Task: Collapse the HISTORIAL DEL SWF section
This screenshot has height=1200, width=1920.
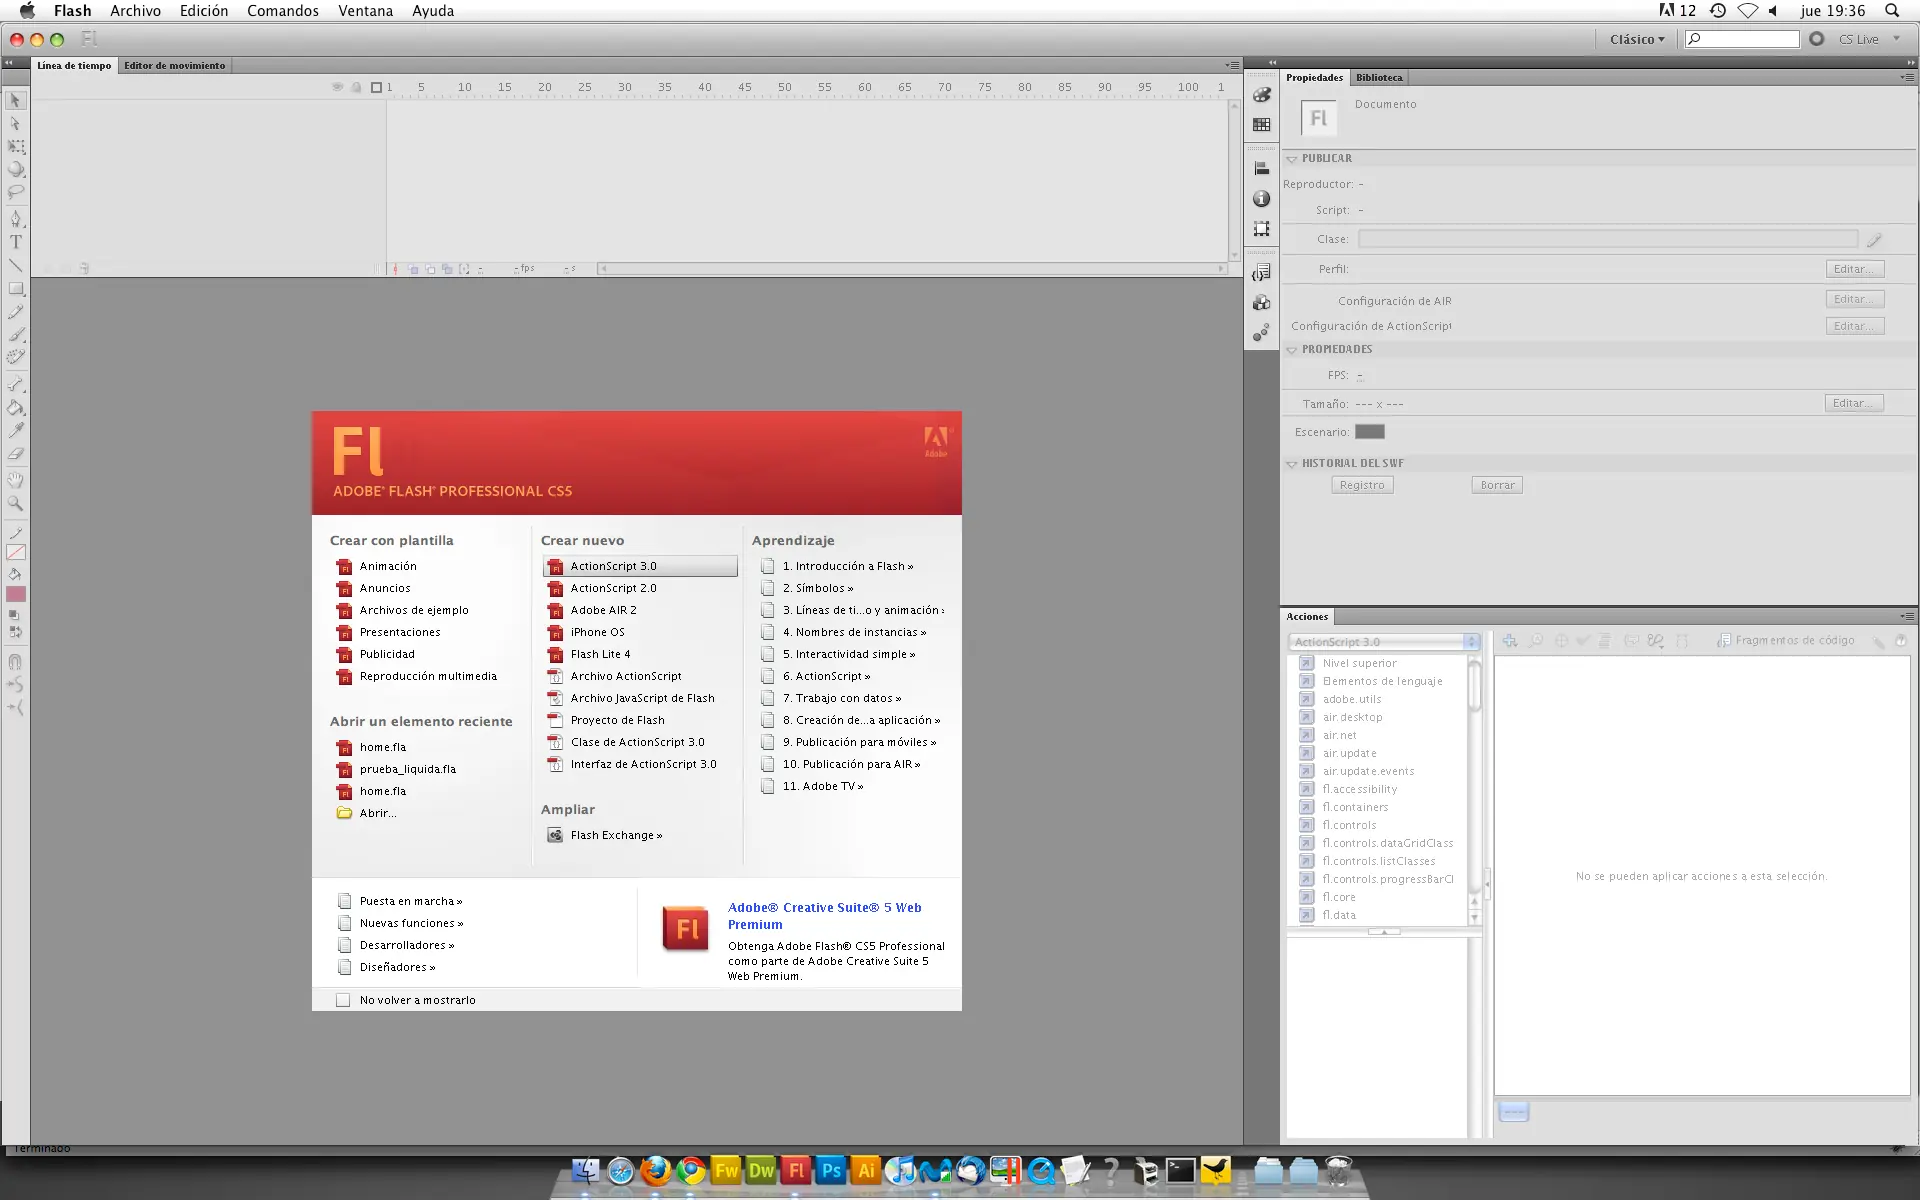Action: click(x=1292, y=464)
